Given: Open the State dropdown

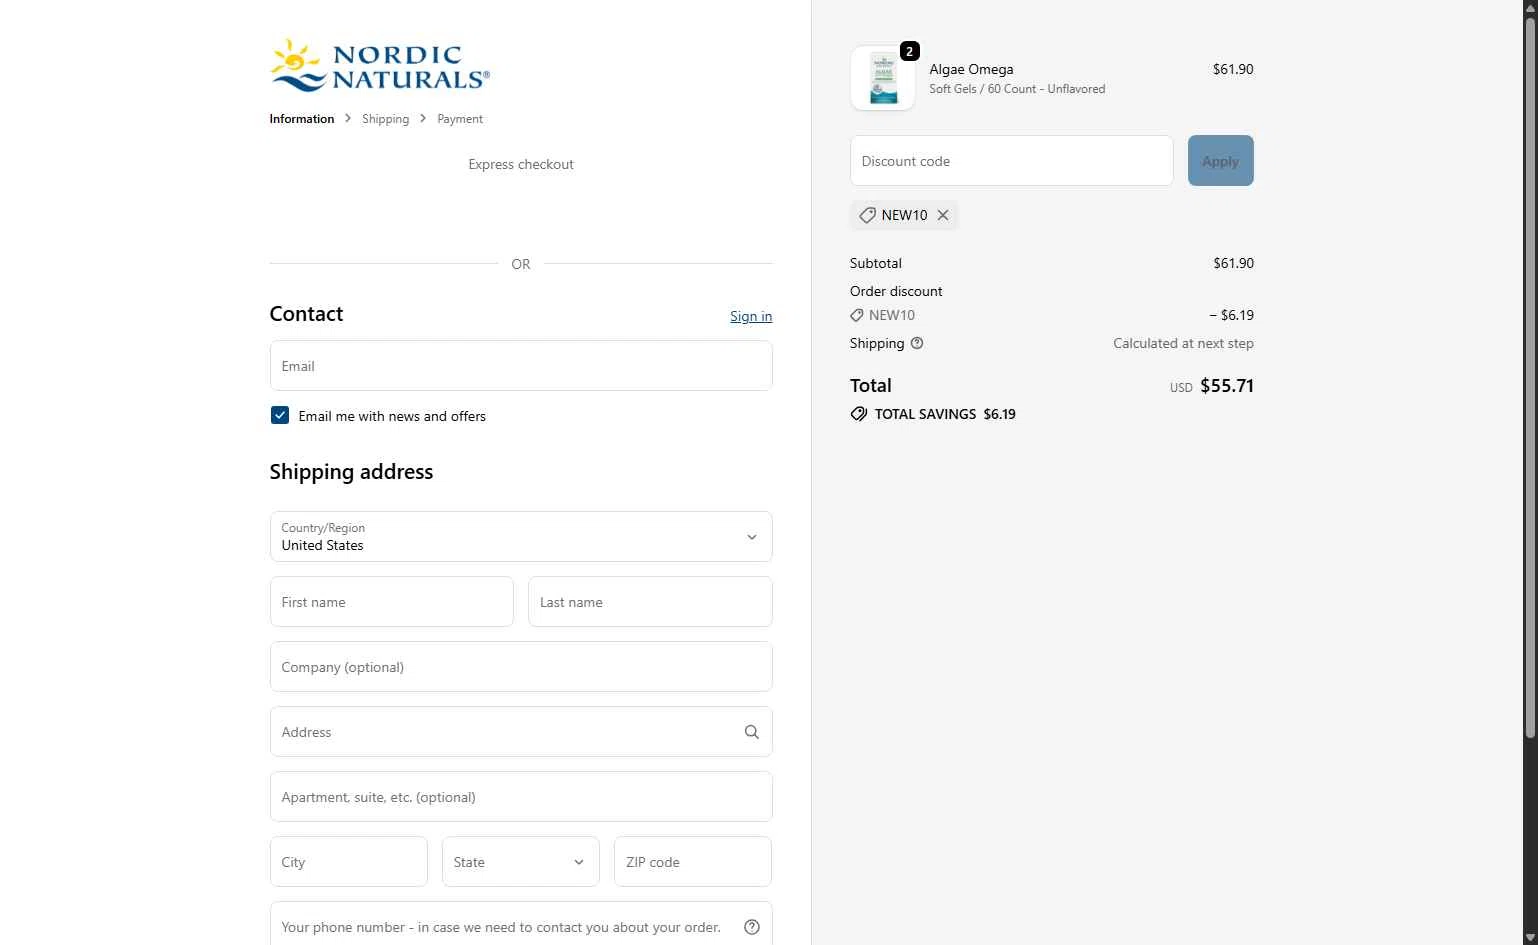Looking at the screenshot, I should pyautogui.click(x=521, y=861).
